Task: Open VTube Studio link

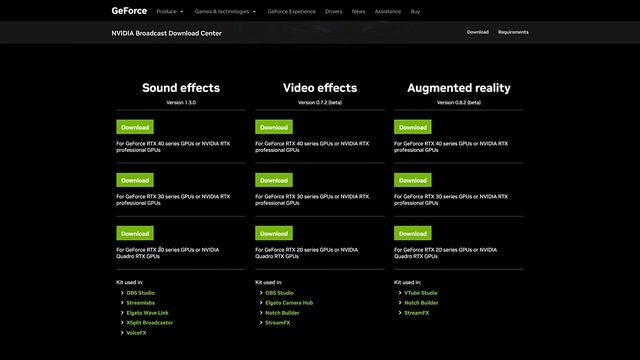Action: tap(421, 293)
